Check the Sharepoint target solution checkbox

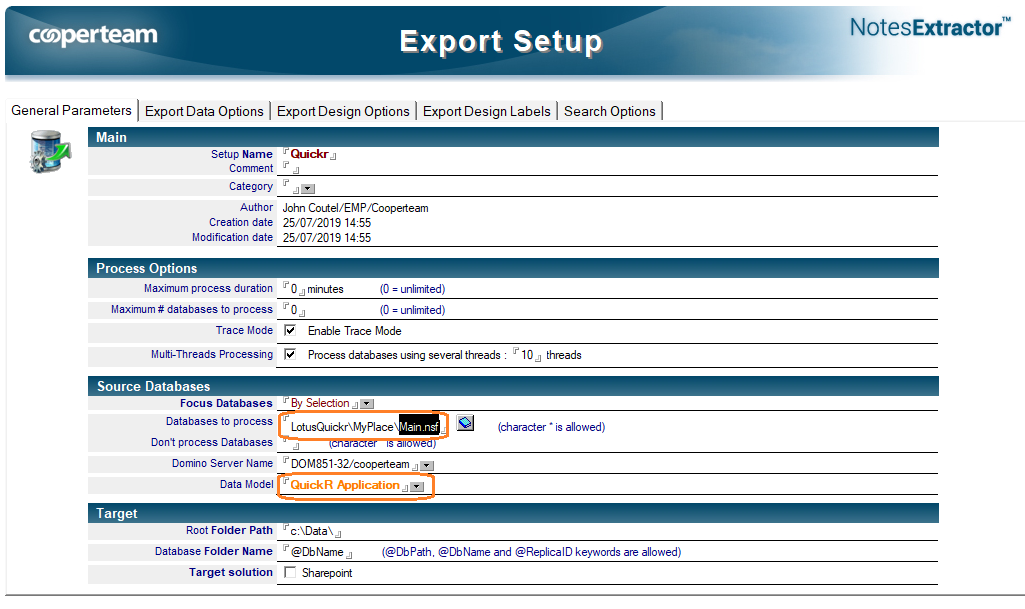pyautogui.click(x=289, y=572)
